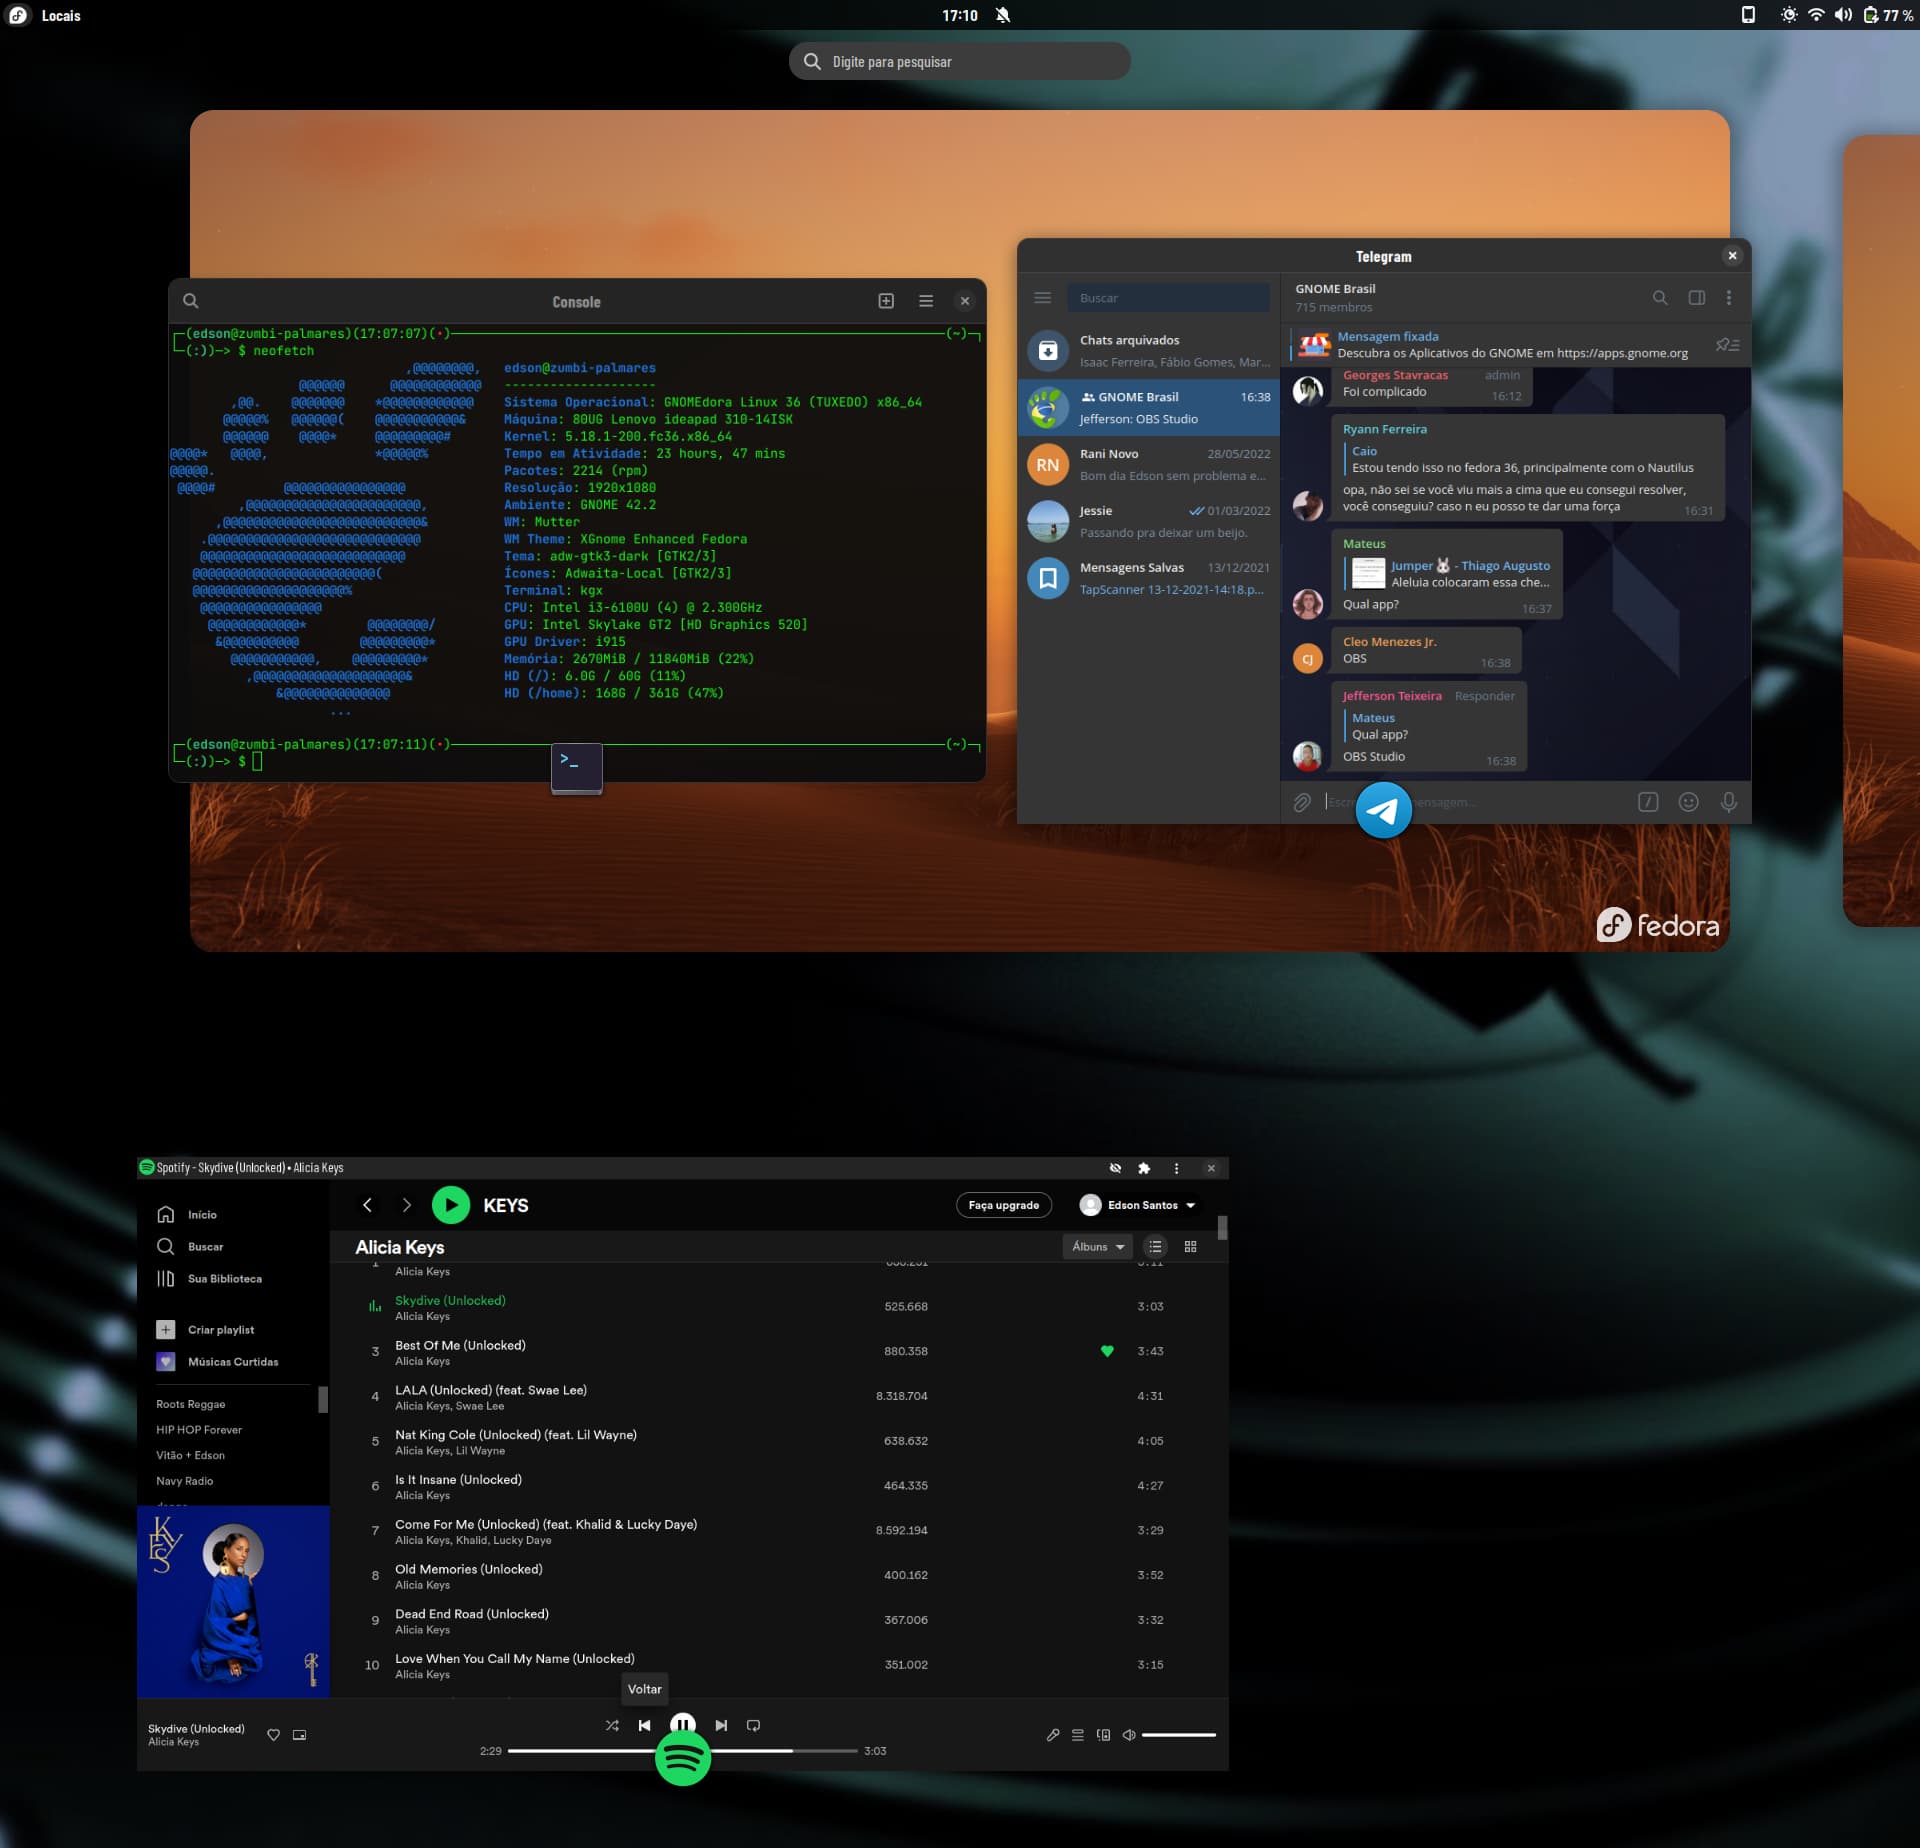Click the extensions puzzle icon in Spotify title bar
This screenshot has height=1848, width=1920.
pyautogui.click(x=1144, y=1168)
